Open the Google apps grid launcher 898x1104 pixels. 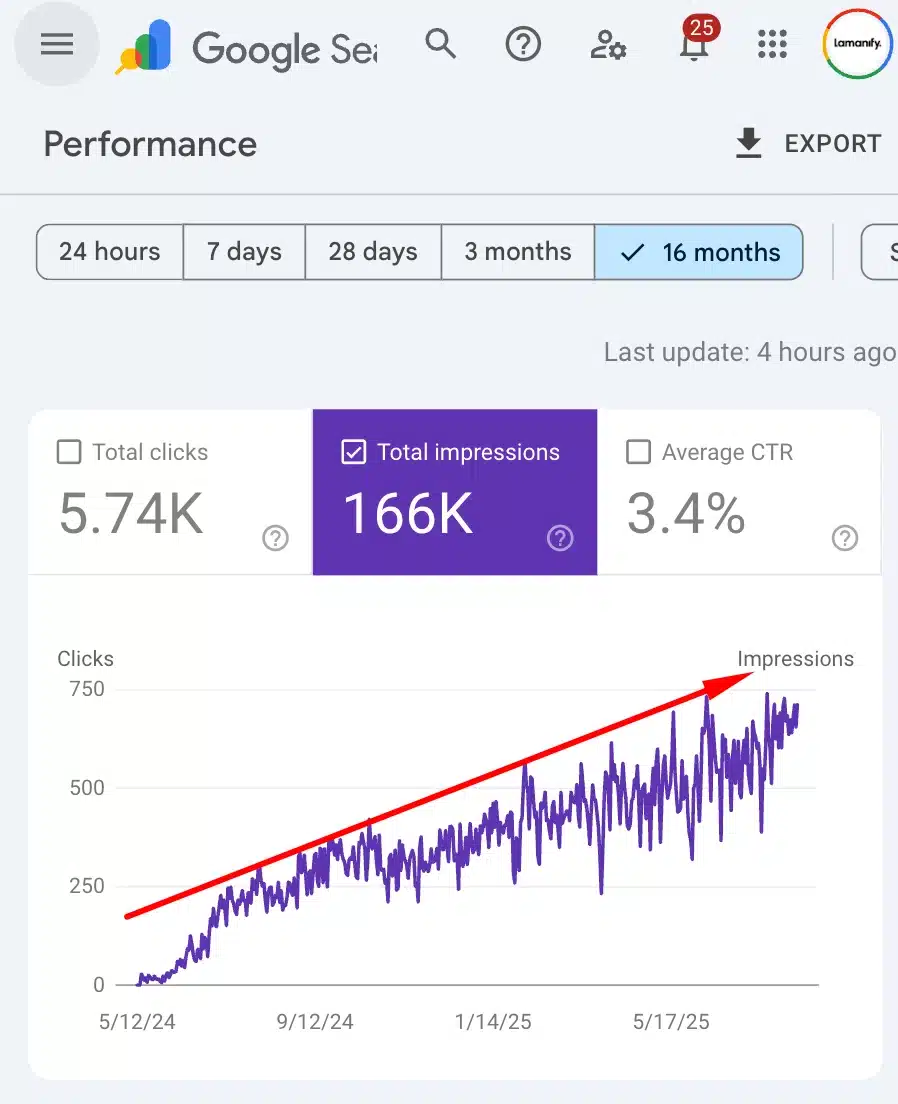click(x=772, y=44)
